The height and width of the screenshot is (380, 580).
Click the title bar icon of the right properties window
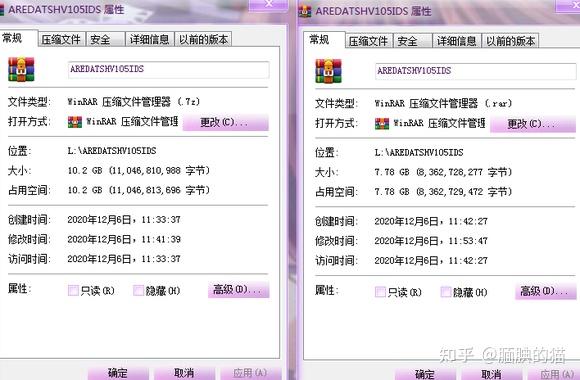(x=304, y=11)
